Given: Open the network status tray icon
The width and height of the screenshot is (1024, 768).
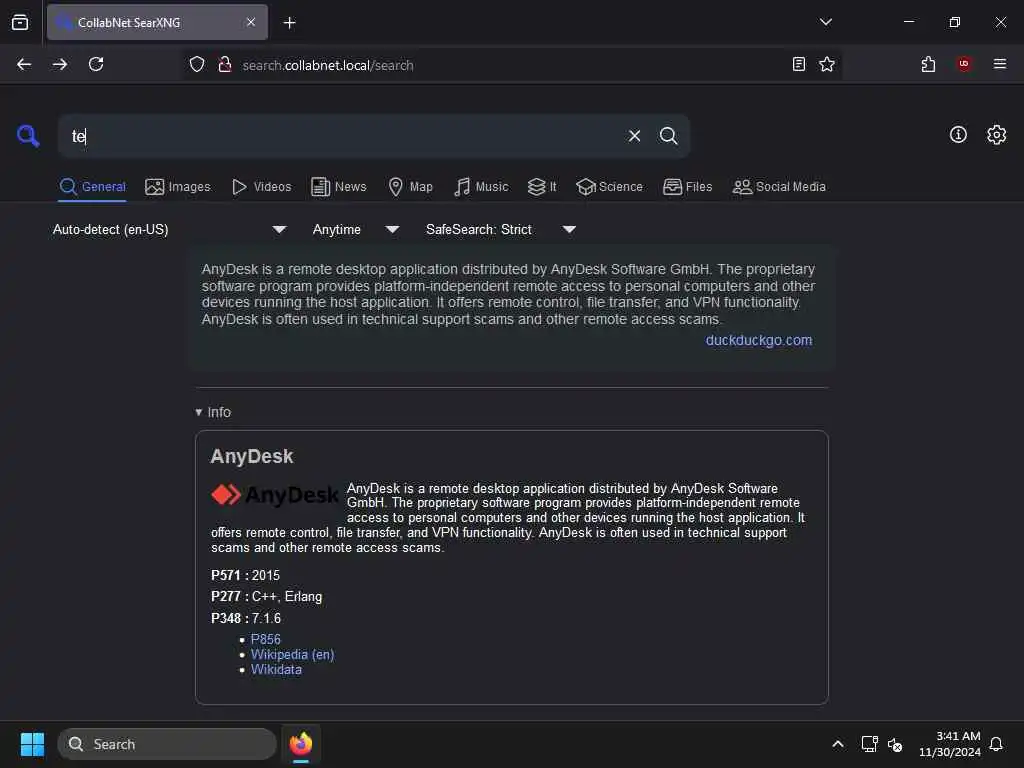Looking at the screenshot, I should (x=869, y=744).
